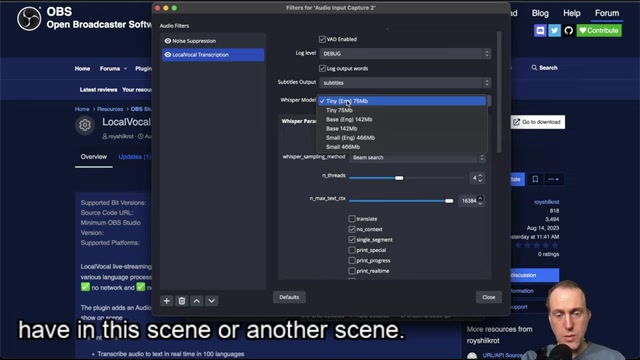
Task: Click the Defaults button
Action: (x=289, y=297)
